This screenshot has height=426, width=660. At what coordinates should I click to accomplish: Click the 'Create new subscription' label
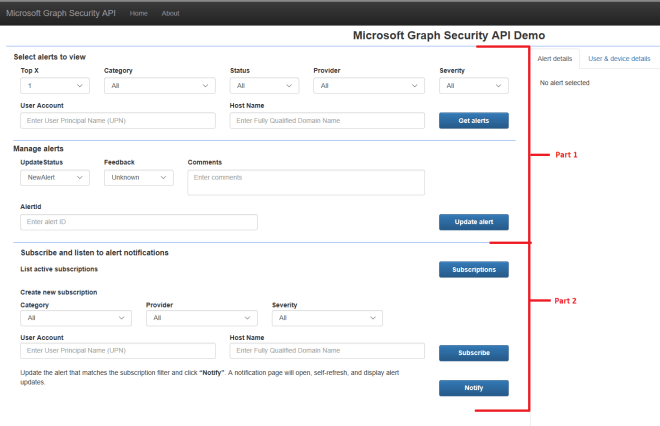click(x=59, y=292)
